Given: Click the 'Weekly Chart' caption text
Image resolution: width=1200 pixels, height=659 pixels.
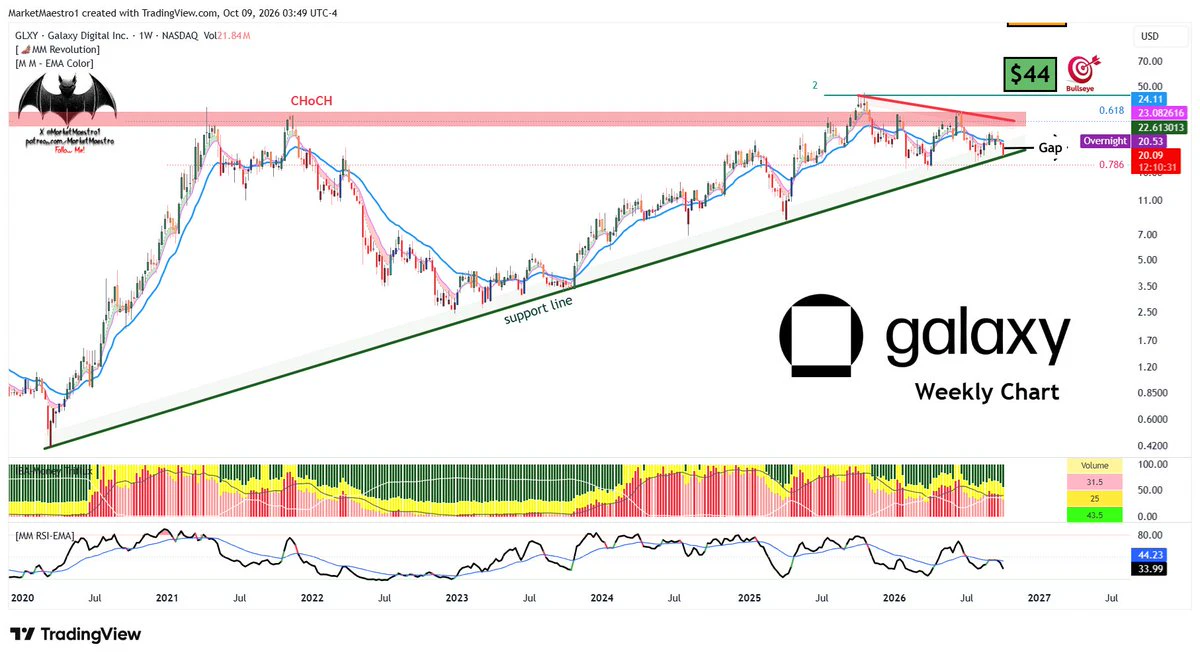Looking at the screenshot, I should click(986, 391).
